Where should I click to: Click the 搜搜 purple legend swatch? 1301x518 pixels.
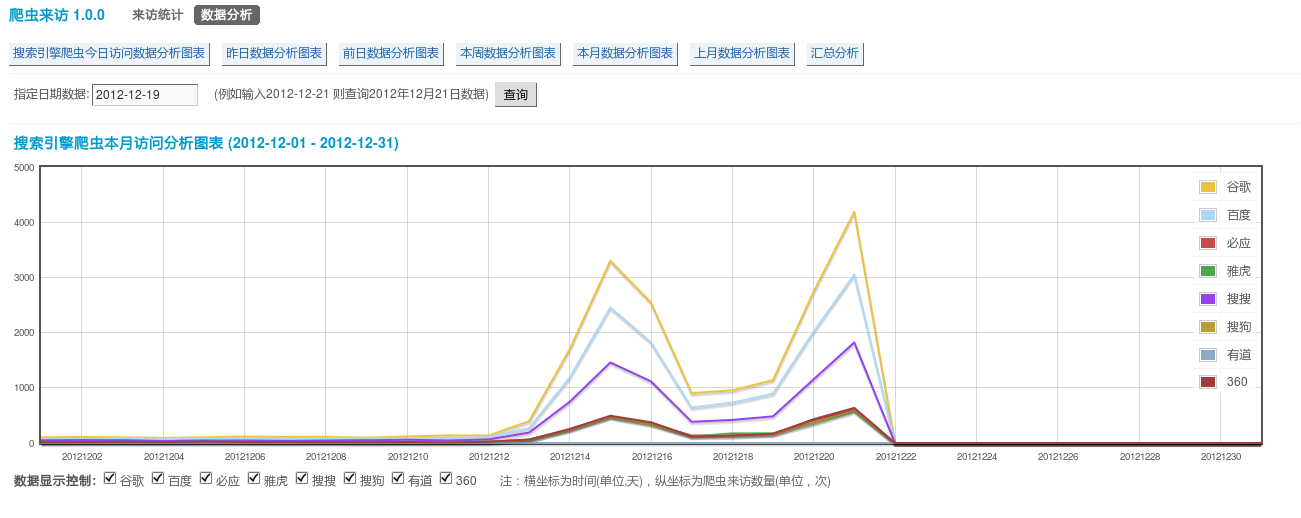point(1207,299)
